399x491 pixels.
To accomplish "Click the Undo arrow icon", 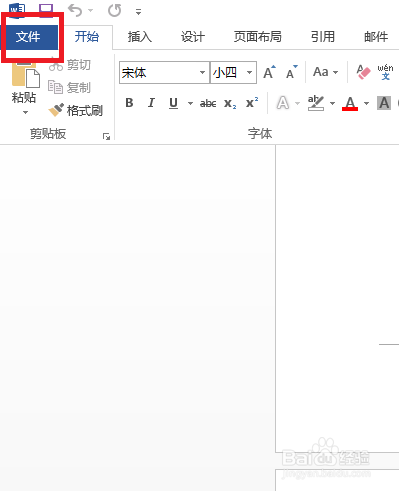I will (x=75, y=10).
